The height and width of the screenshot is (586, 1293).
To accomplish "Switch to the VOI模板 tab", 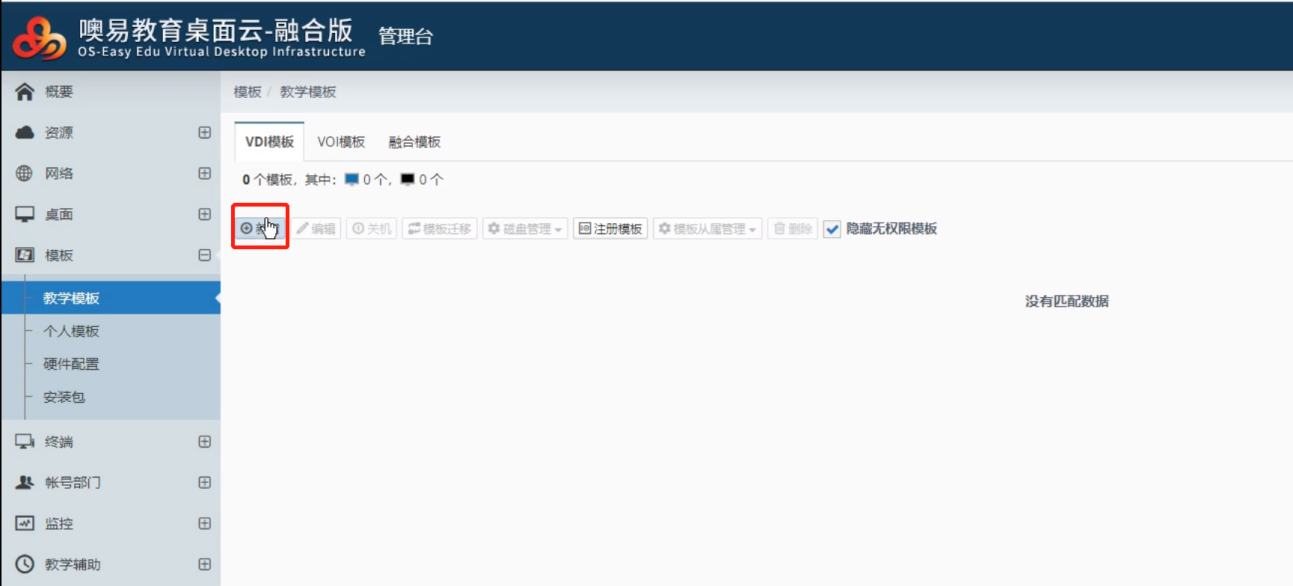I will 341,142.
